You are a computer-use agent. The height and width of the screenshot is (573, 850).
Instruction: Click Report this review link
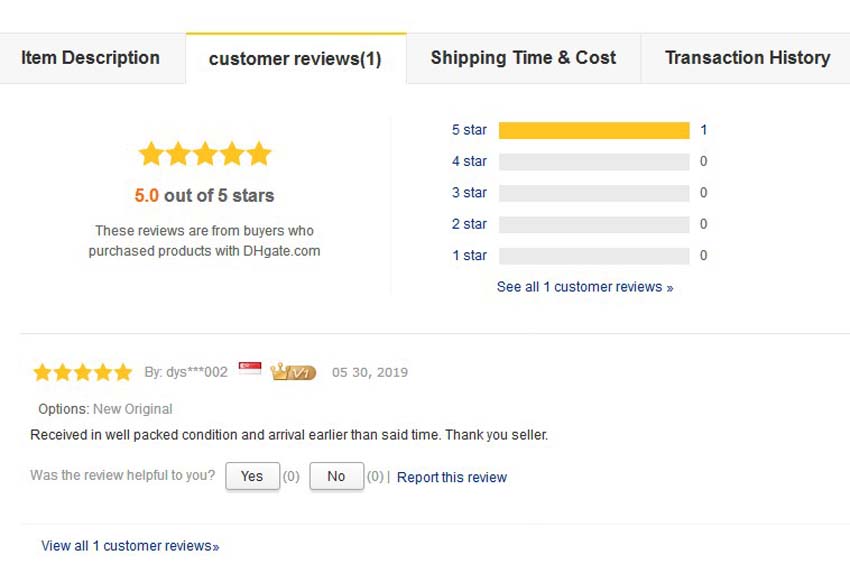click(452, 477)
